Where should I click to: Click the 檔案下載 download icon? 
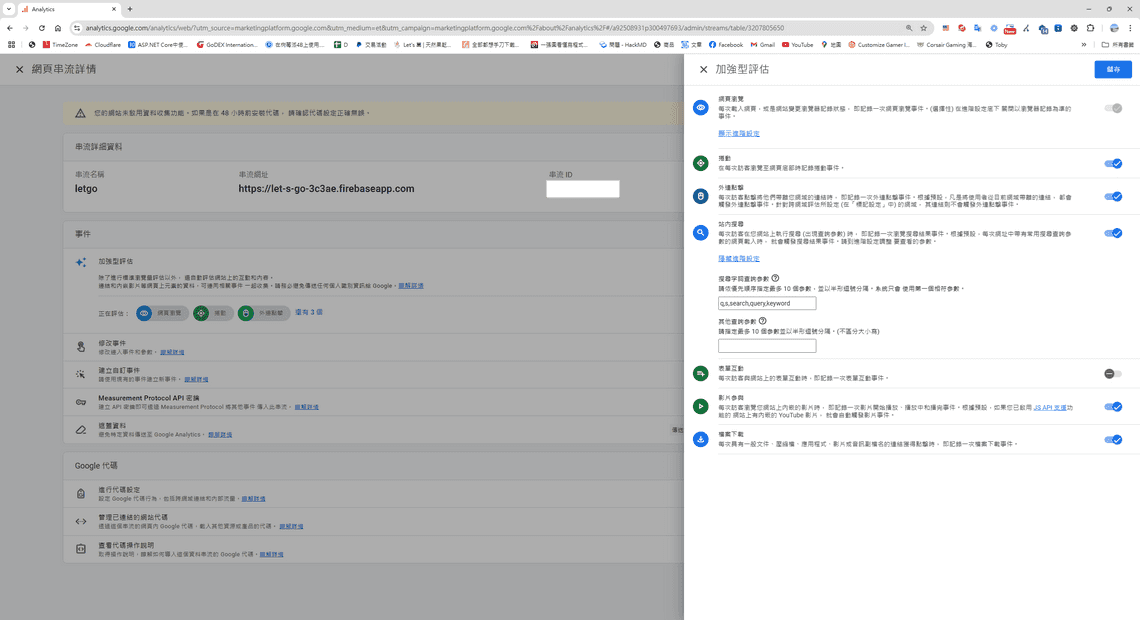tap(700, 439)
